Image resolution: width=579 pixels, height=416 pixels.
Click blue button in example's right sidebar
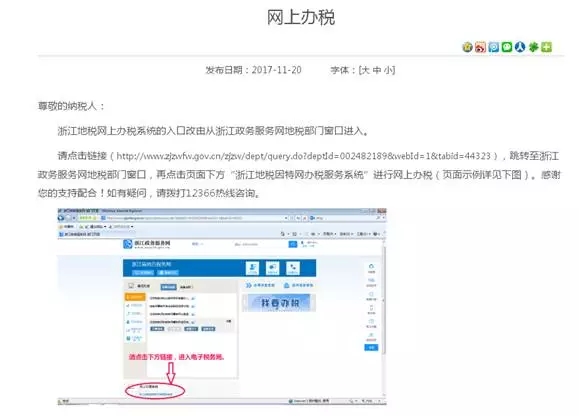point(371,347)
